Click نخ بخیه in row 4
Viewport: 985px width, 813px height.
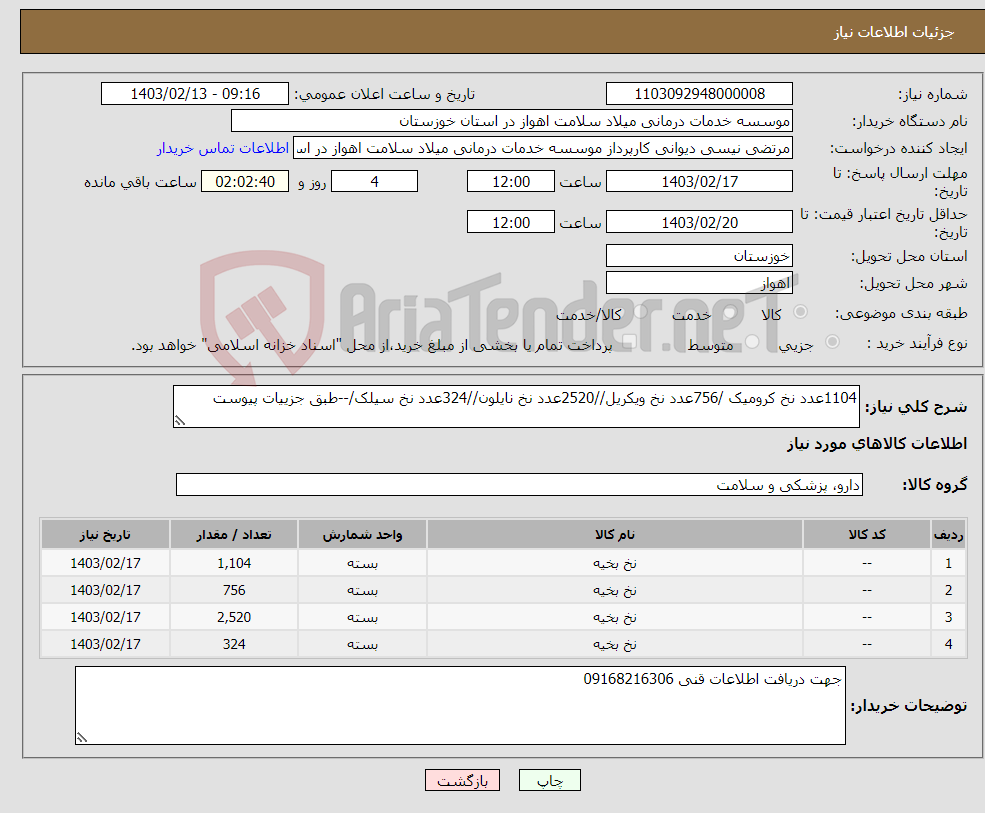tap(615, 644)
